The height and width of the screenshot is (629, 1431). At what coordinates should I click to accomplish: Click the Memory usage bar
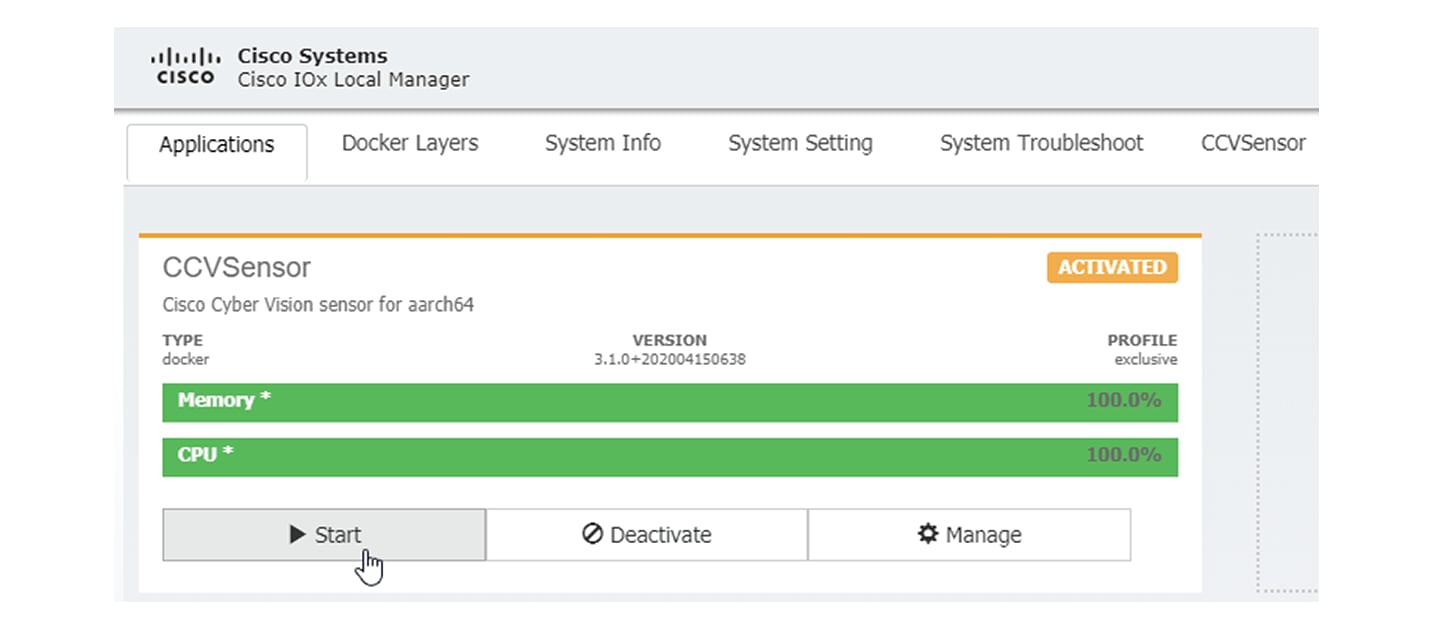(x=670, y=401)
